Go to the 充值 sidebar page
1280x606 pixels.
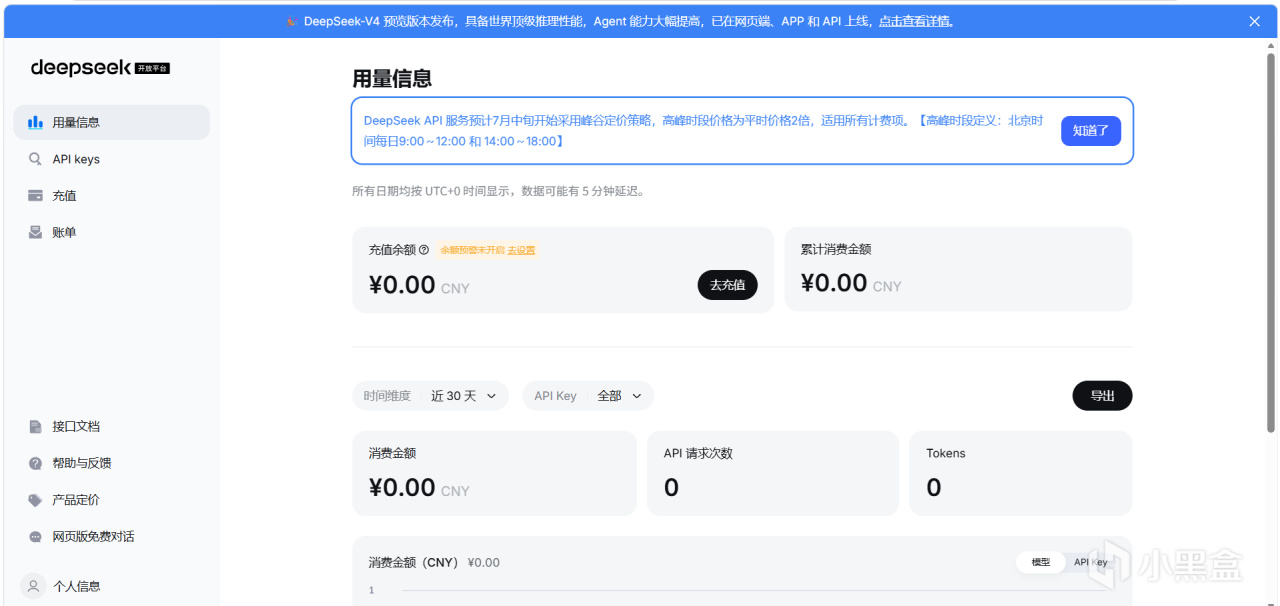click(x=112, y=196)
